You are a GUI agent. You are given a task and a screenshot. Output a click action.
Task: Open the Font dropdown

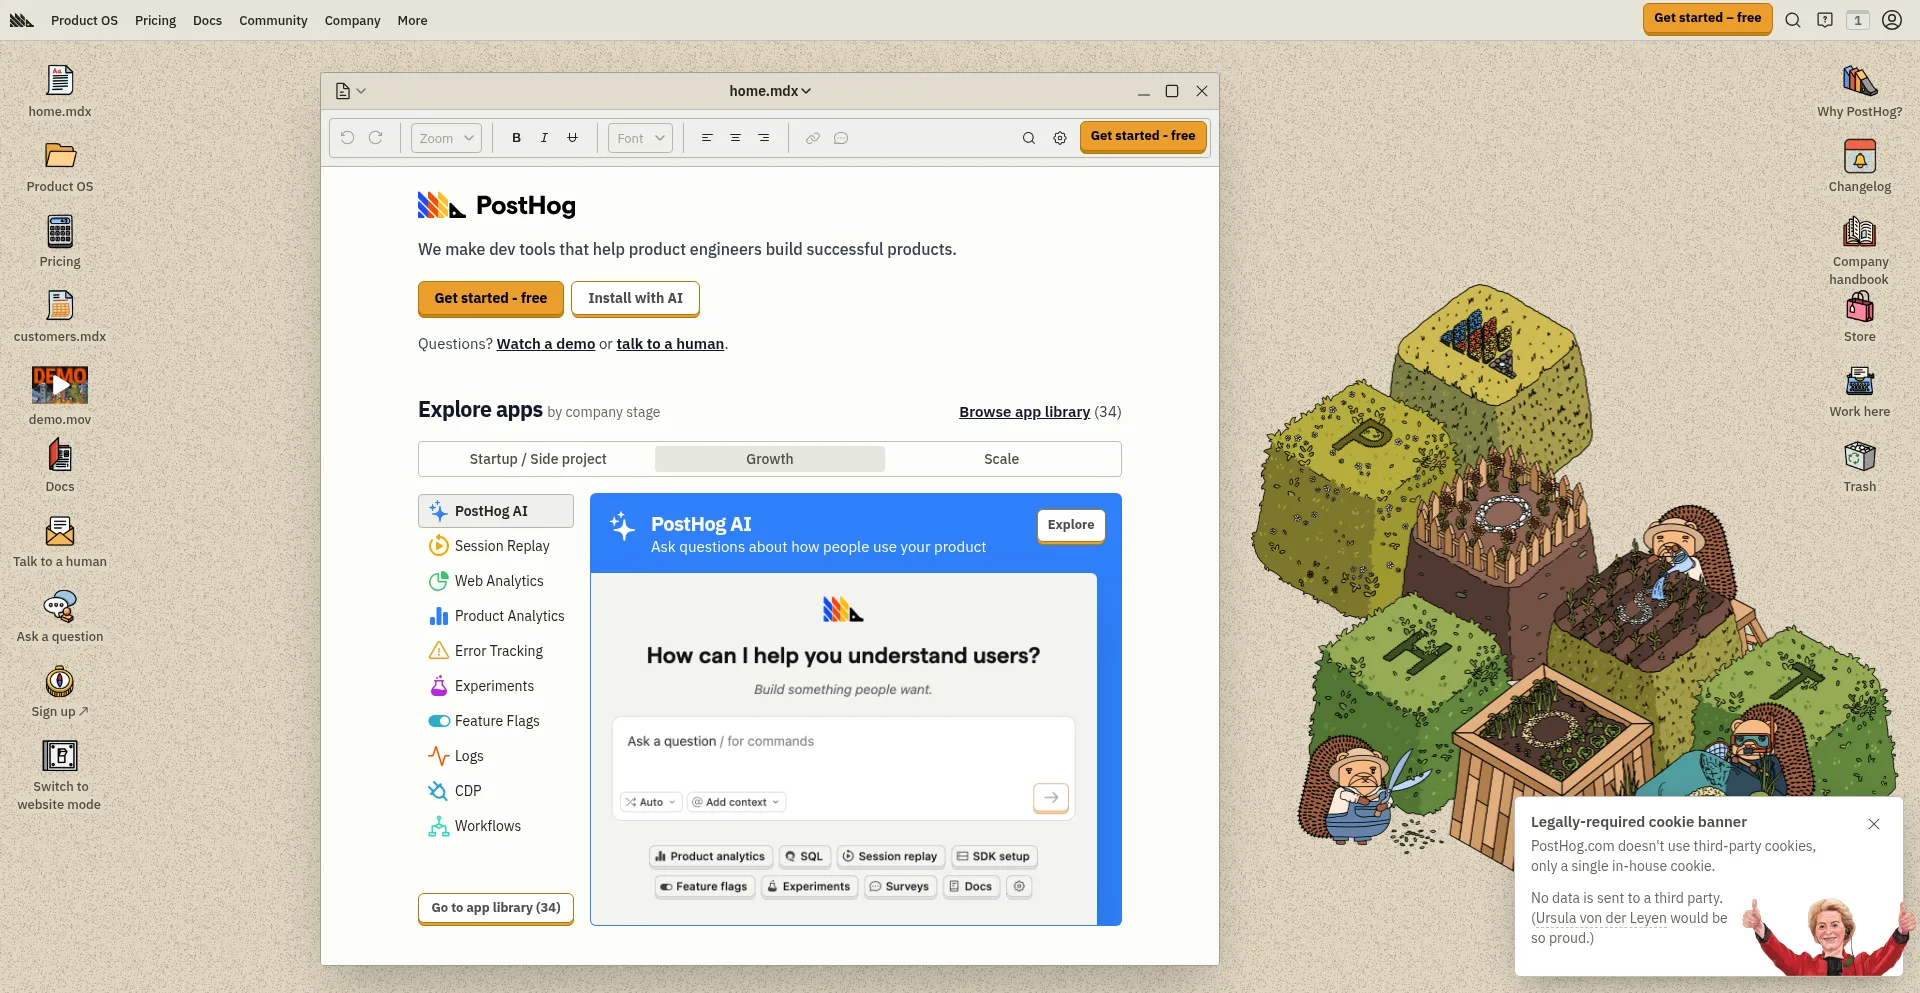[x=640, y=138]
